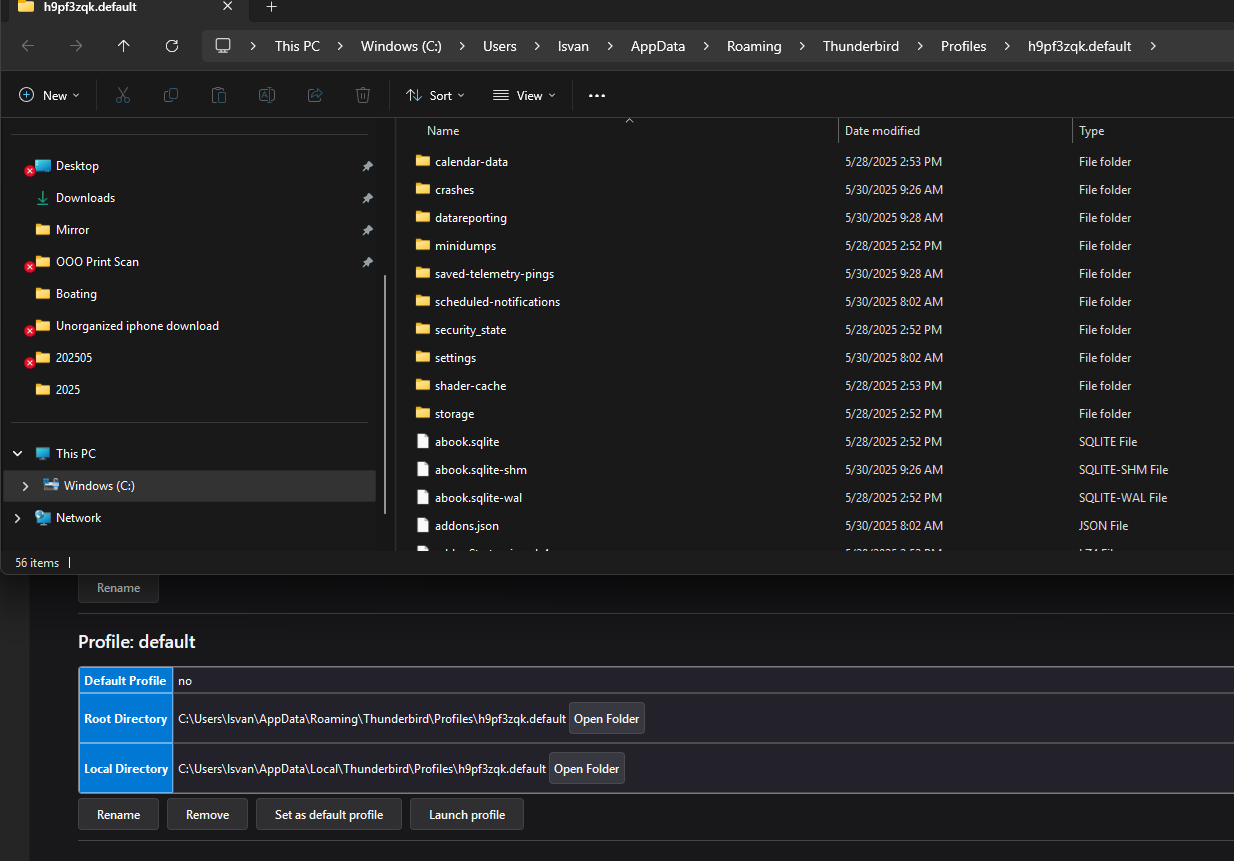
Task: Expand chevron after h9pf3zqk.default in address bar
Action: [x=1153, y=46]
